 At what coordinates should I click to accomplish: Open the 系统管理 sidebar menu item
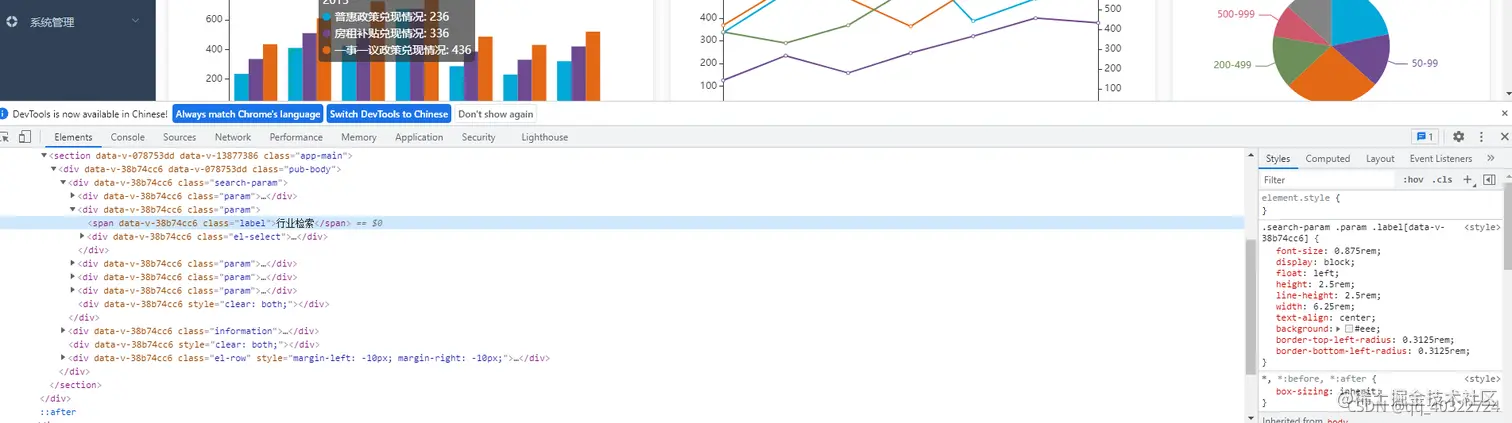(x=78, y=21)
